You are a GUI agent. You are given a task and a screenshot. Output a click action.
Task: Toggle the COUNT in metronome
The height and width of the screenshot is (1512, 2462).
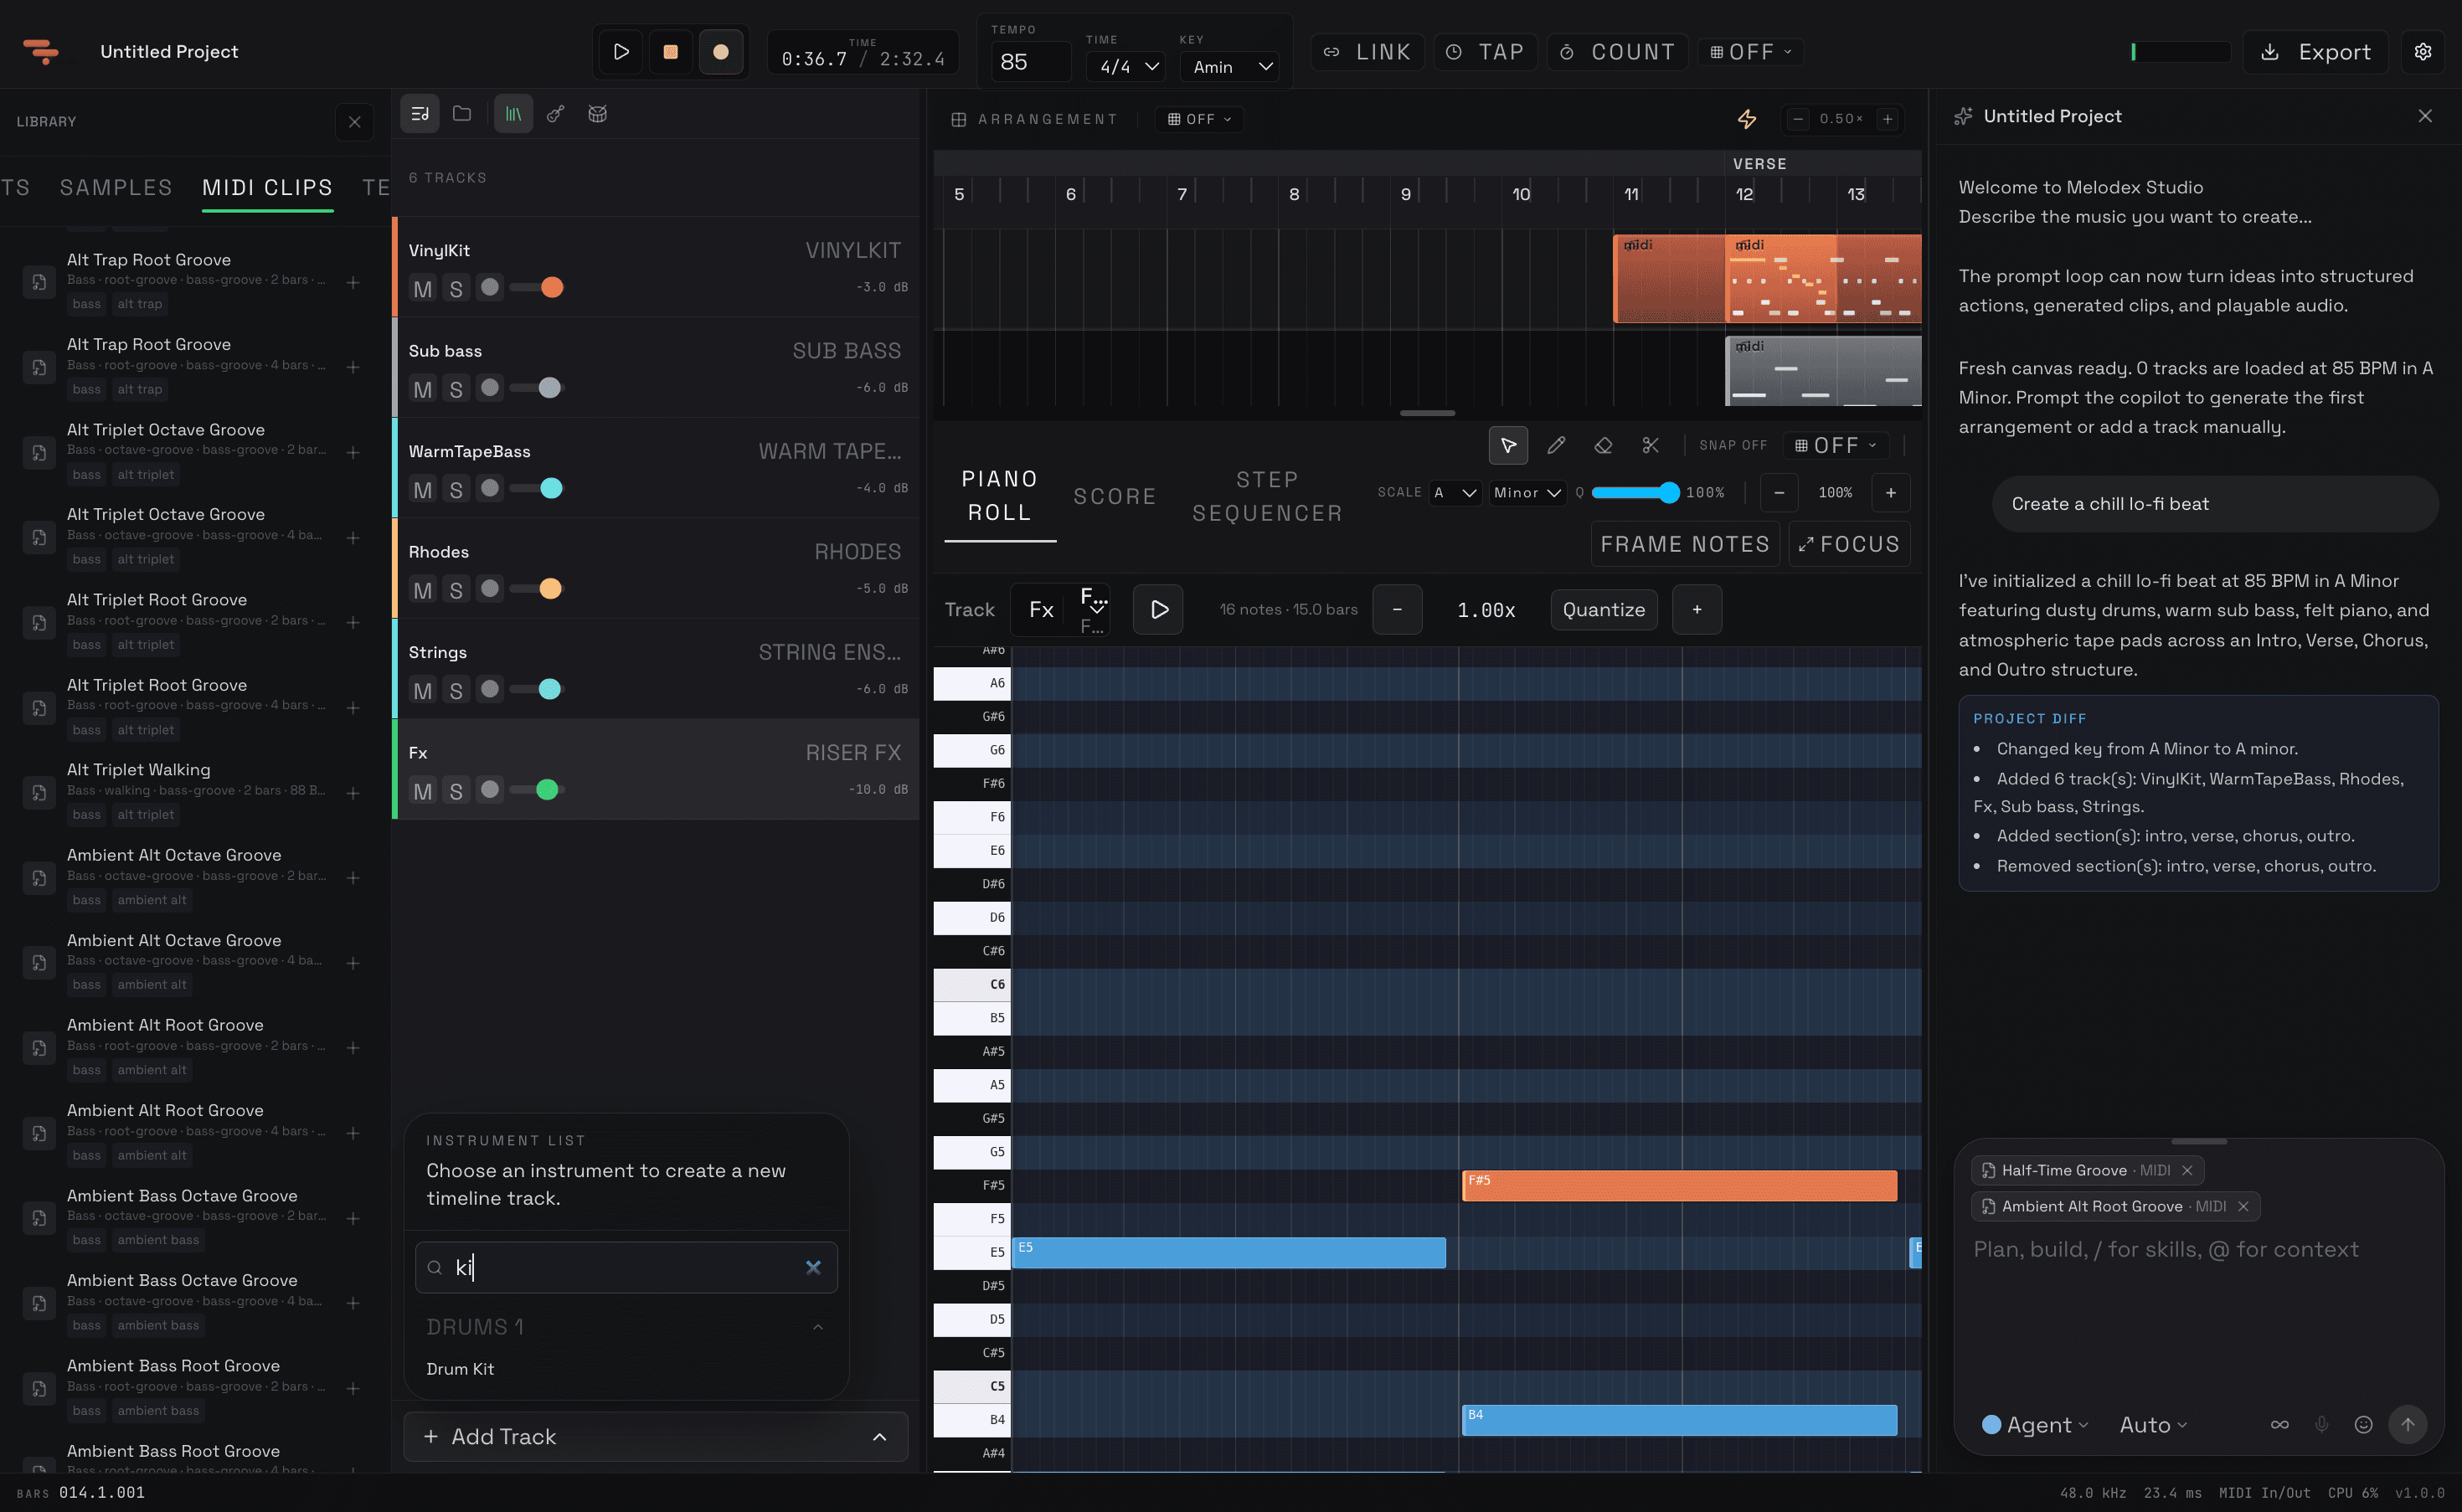tap(1617, 52)
